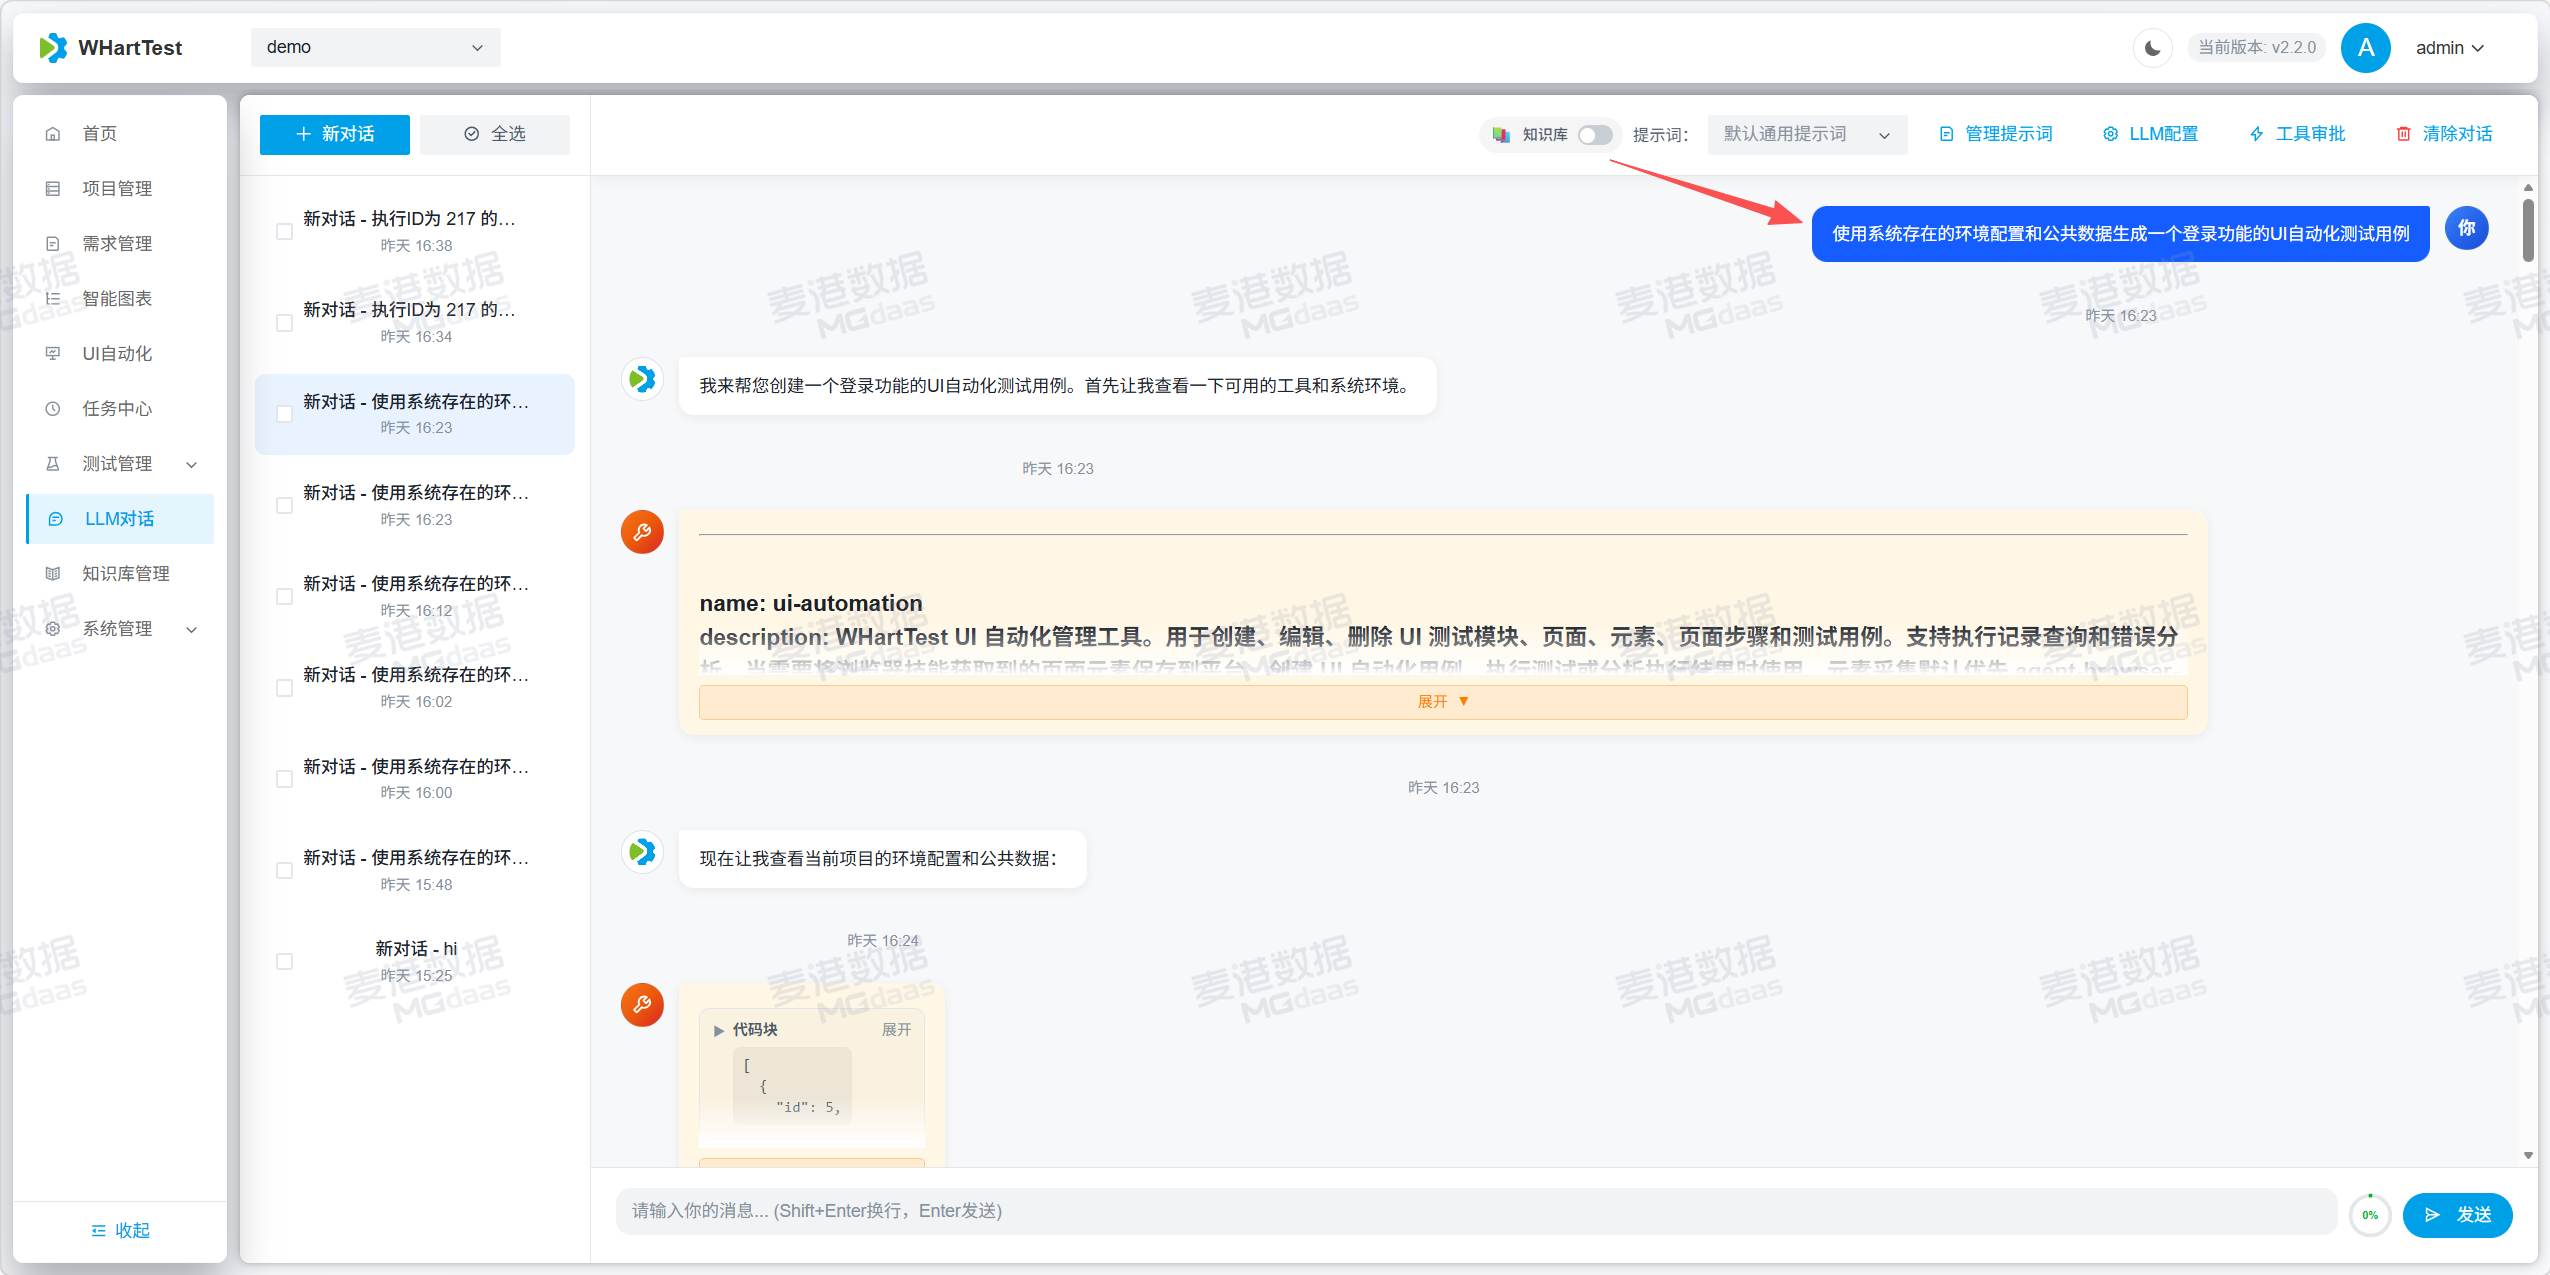This screenshot has height=1275, width=2550.
Task: Open 知识库管理 sidebar item
Action: 125,574
